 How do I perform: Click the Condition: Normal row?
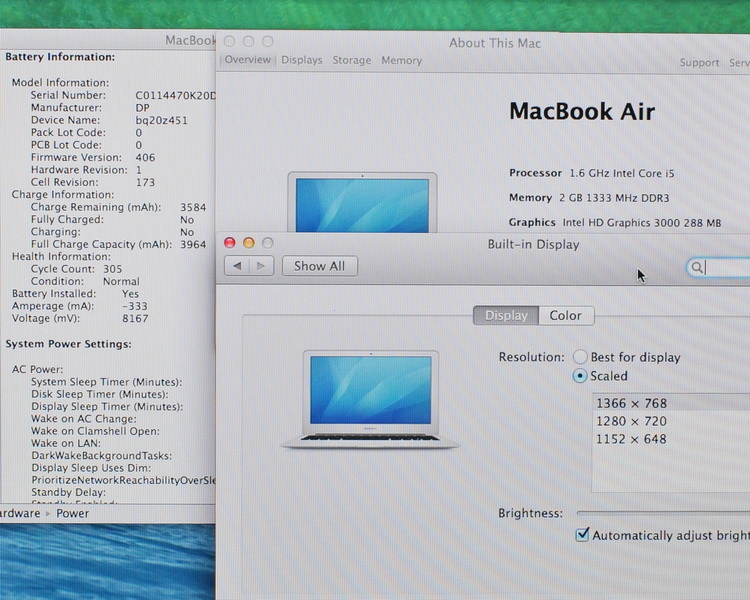click(x=85, y=281)
